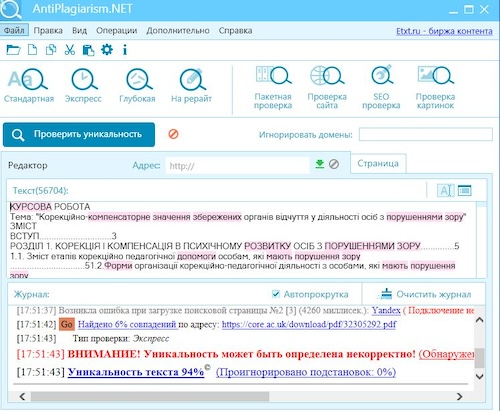Screen dimensions: 500x411
Task: Select the Экспресс check icon
Action: [83, 85]
